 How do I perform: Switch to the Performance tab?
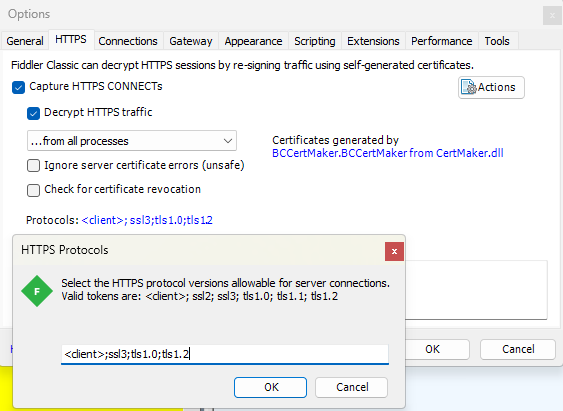[441, 41]
